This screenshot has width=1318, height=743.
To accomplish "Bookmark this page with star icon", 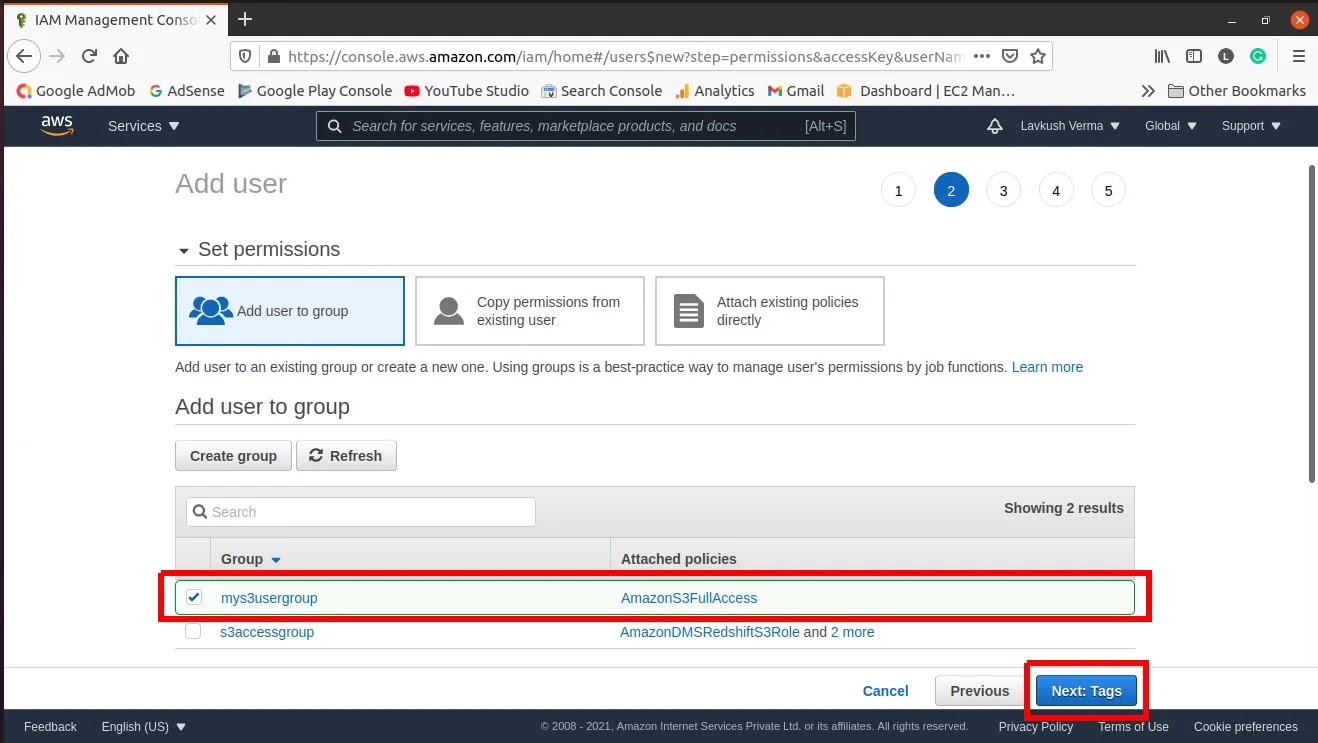I will [1038, 56].
